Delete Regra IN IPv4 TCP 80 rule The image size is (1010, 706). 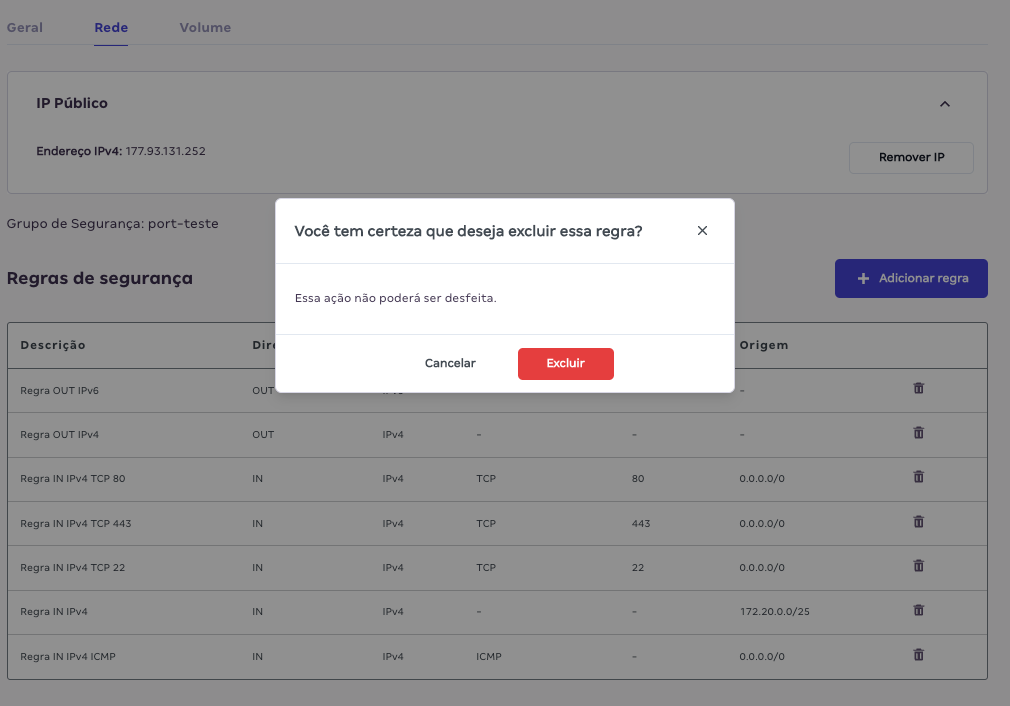918,477
